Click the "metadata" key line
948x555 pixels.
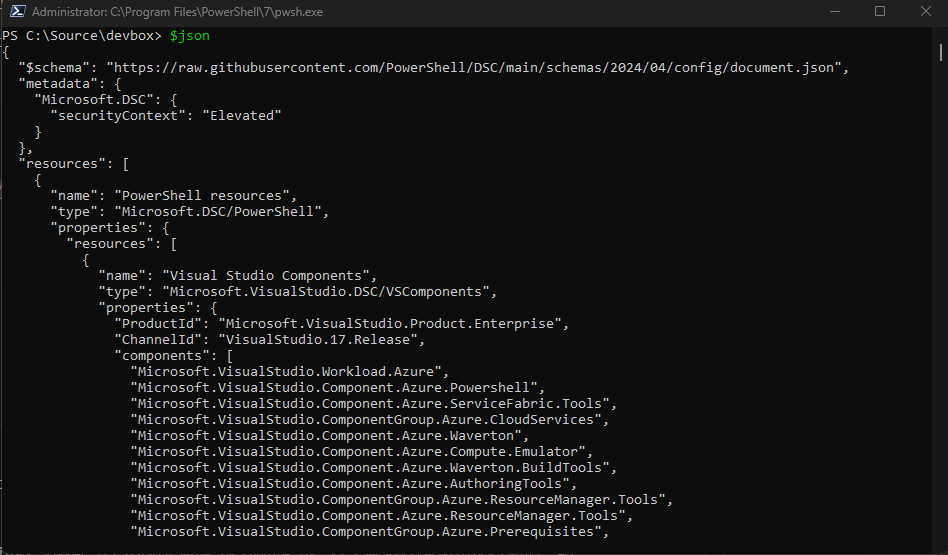(70, 83)
